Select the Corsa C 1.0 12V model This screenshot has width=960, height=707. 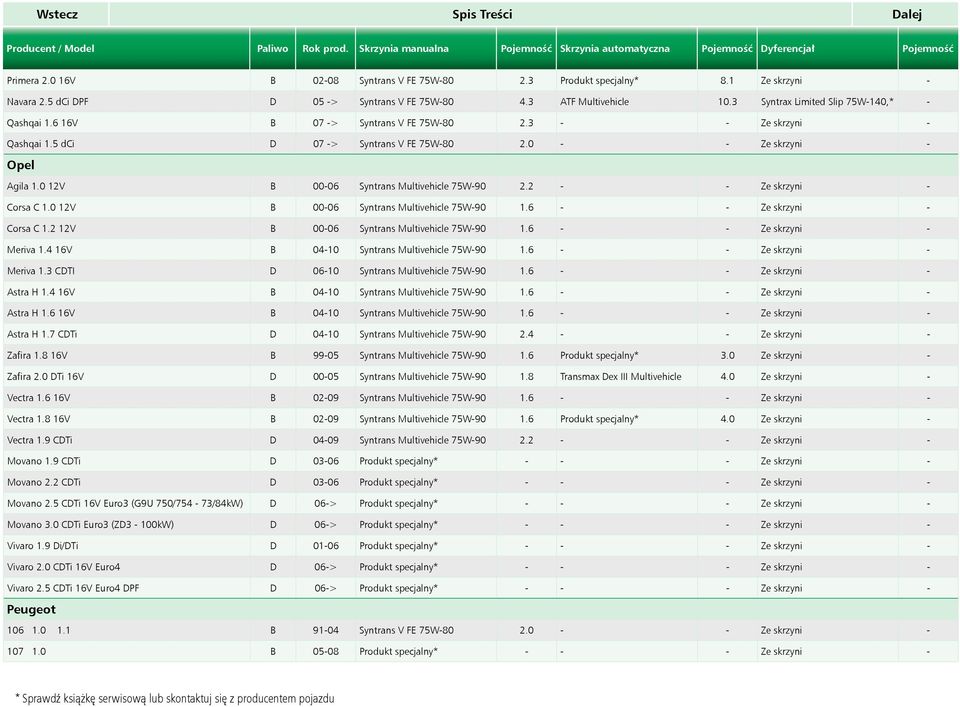click(42, 208)
